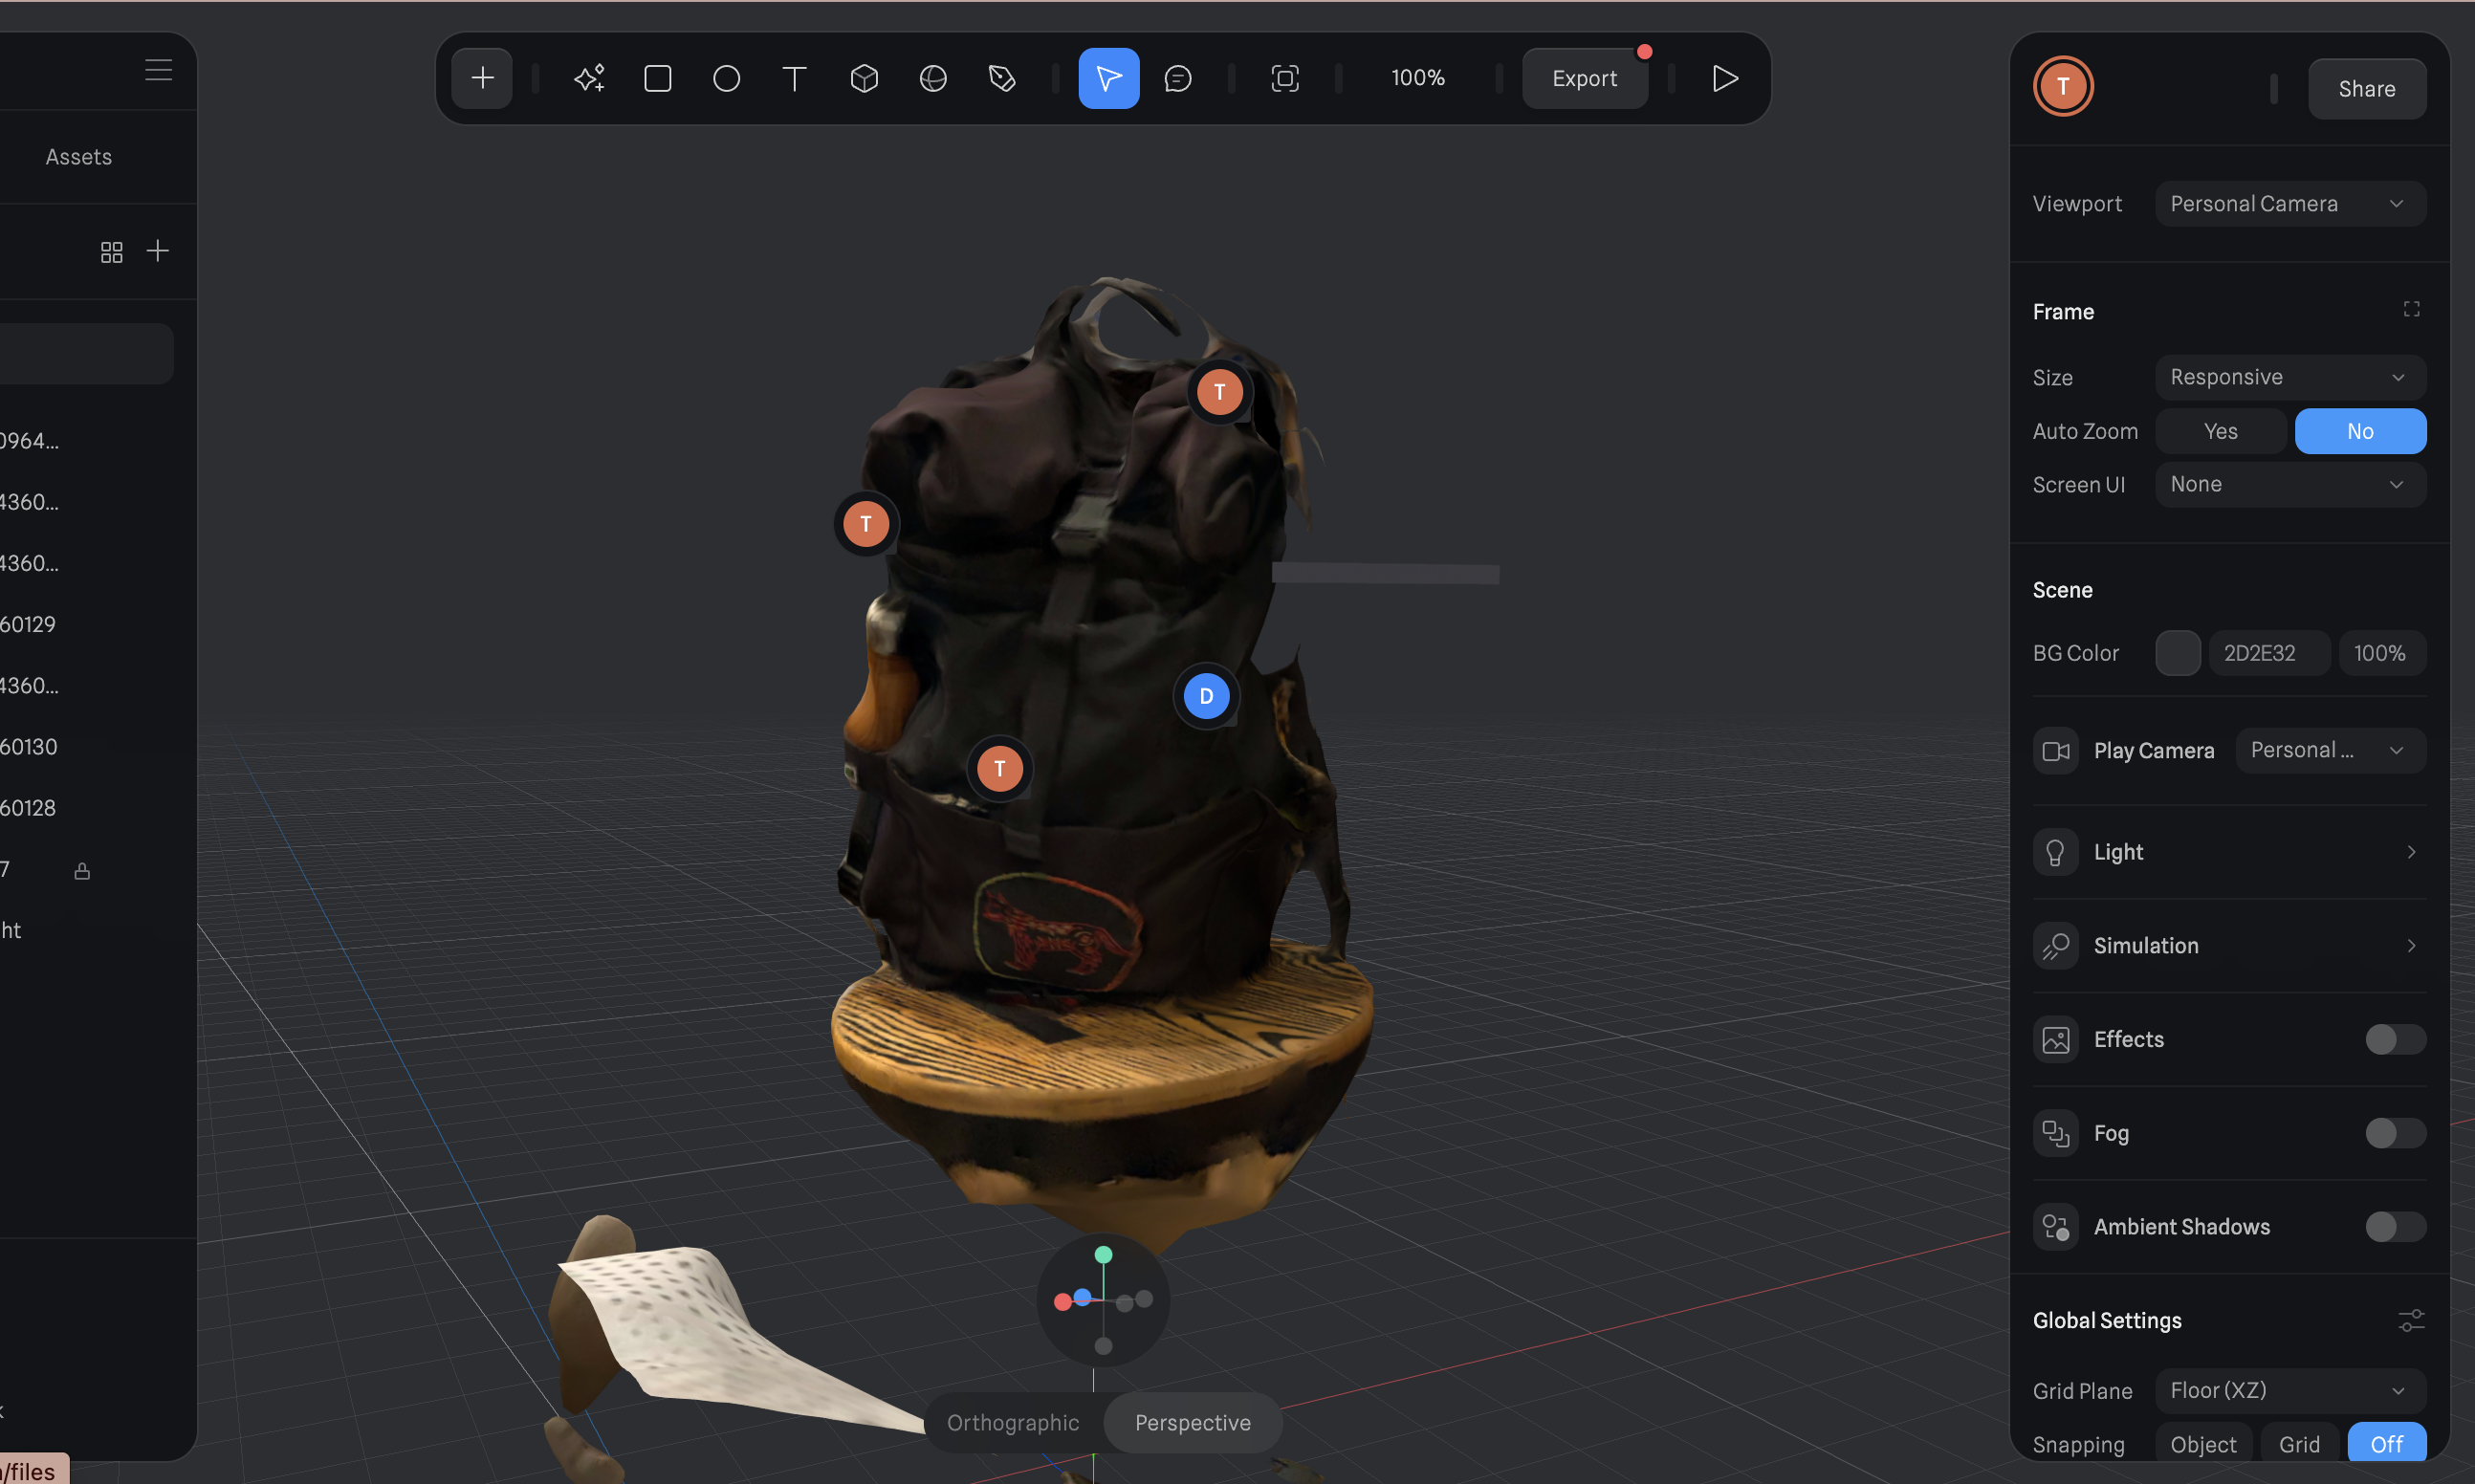Open the Comment tool
This screenshot has width=2475, height=1484.
1178,78
